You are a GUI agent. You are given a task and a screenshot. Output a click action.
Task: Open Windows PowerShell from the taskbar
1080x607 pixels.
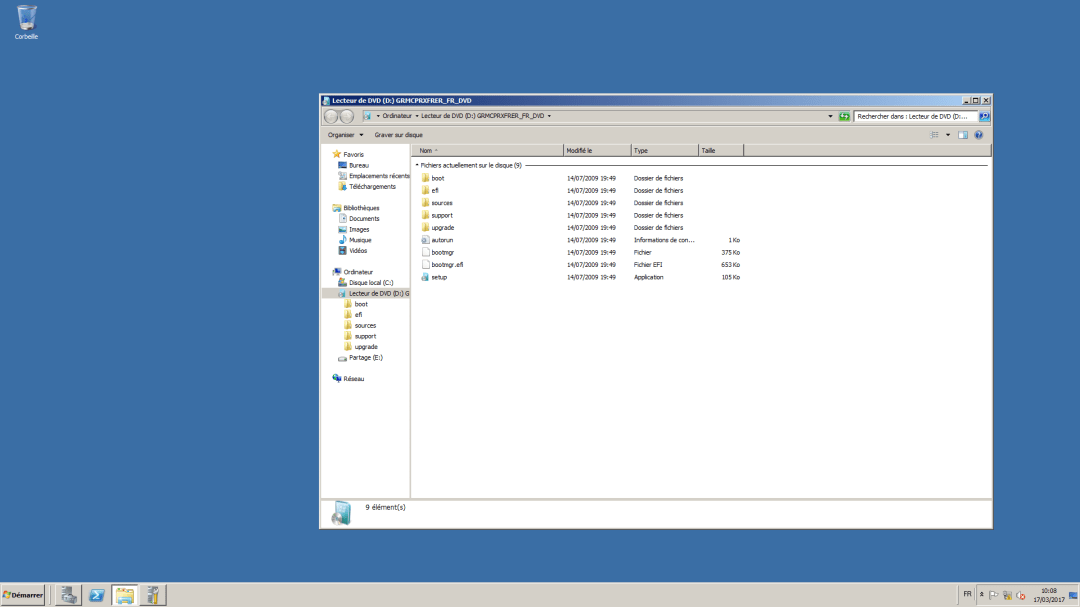pos(96,595)
